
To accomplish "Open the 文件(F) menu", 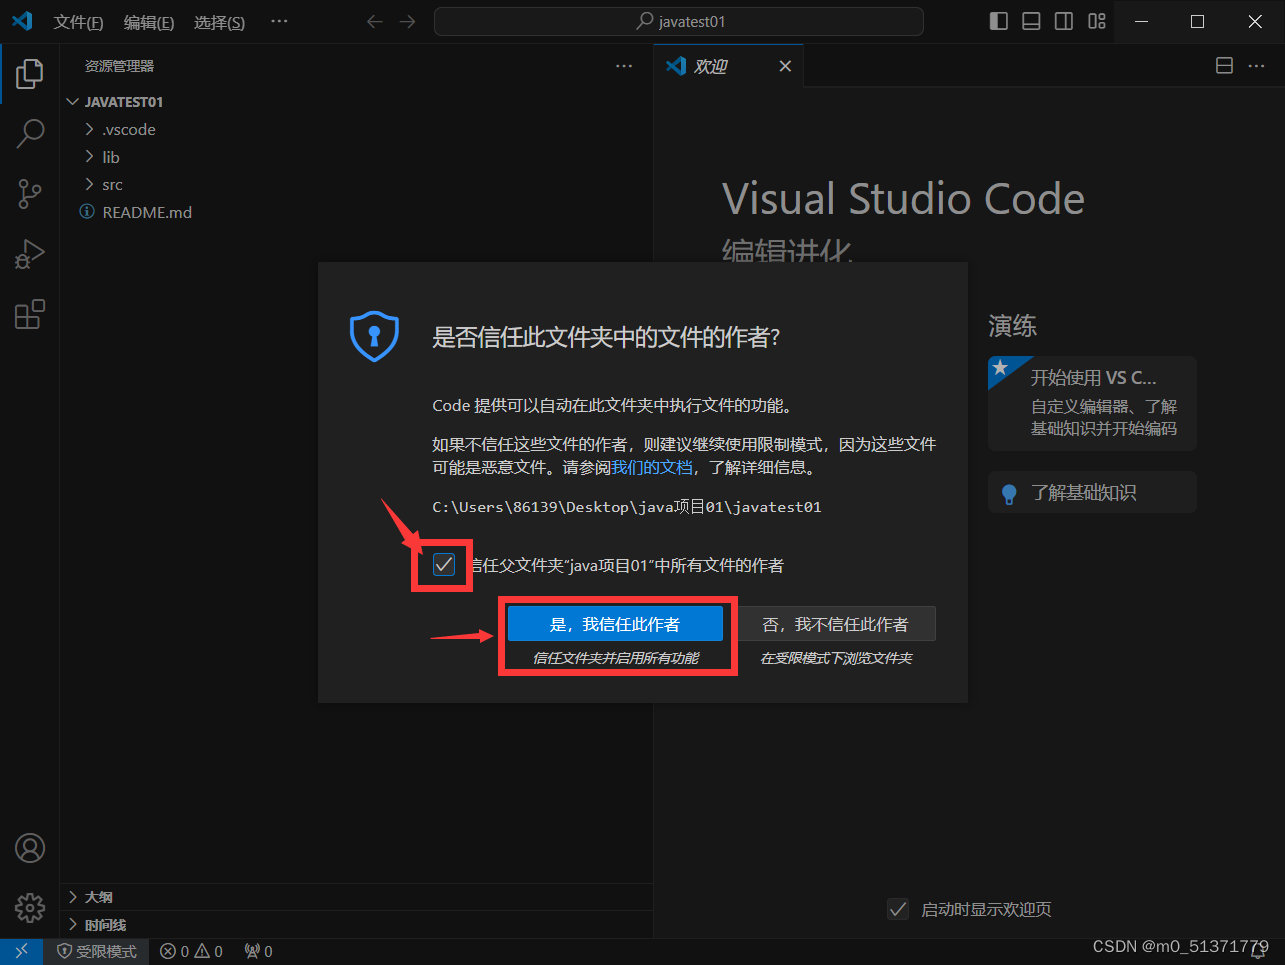I will coord(78,22).
